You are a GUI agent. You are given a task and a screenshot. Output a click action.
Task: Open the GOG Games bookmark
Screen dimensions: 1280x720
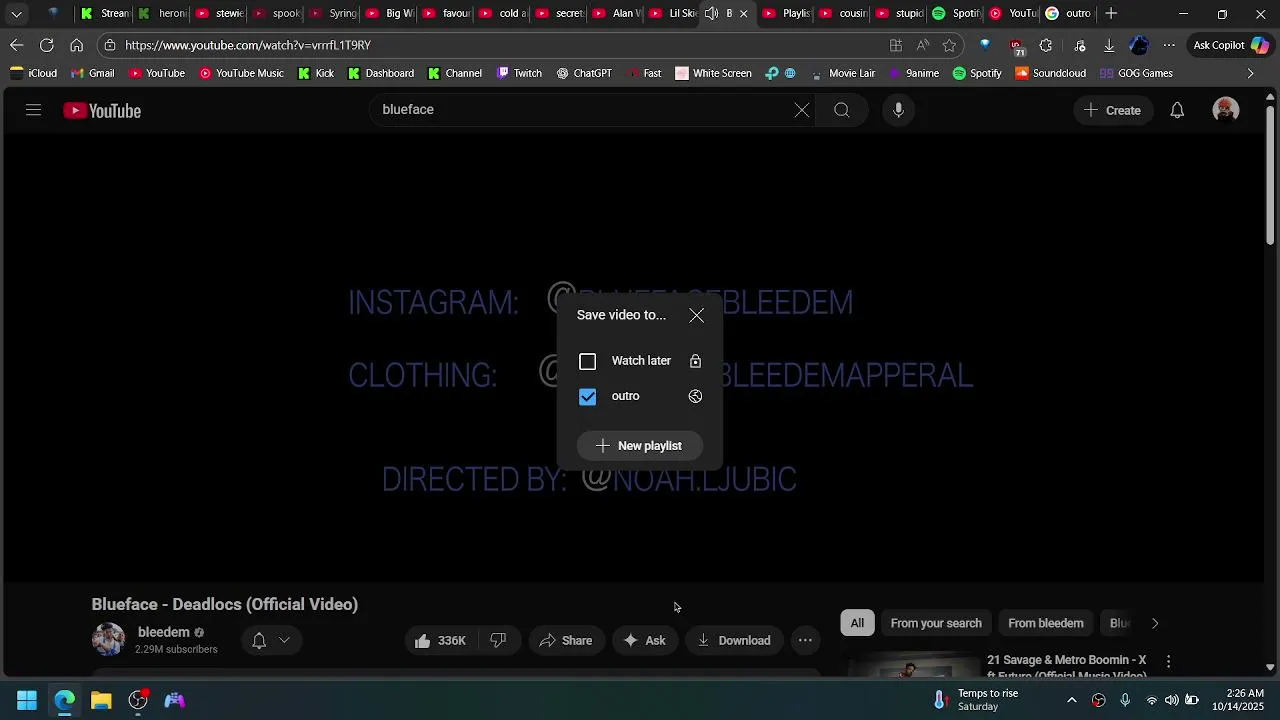(x=1136, y=73)
